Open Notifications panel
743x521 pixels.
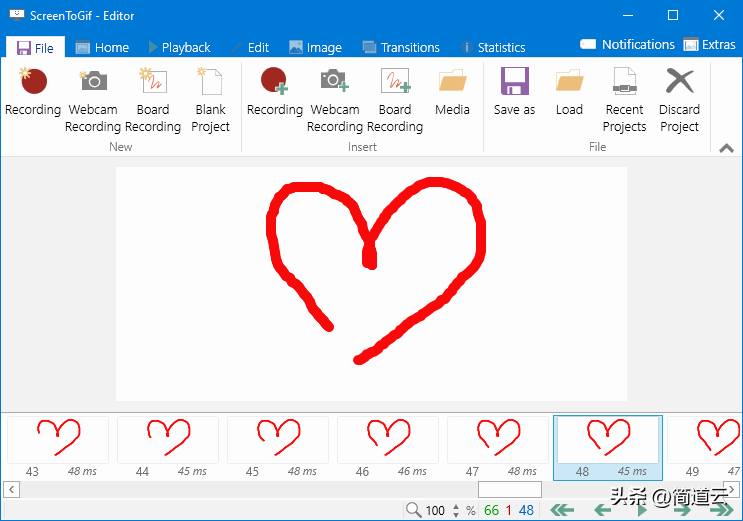[627, 45]
